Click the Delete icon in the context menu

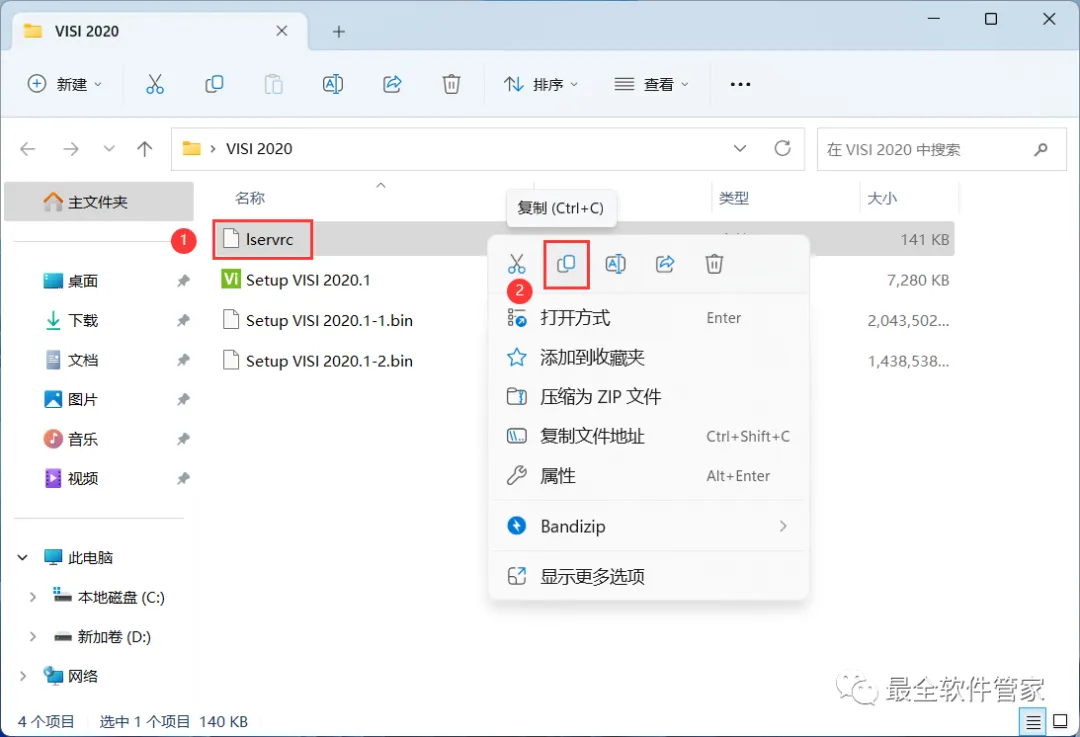coord(714,264)
